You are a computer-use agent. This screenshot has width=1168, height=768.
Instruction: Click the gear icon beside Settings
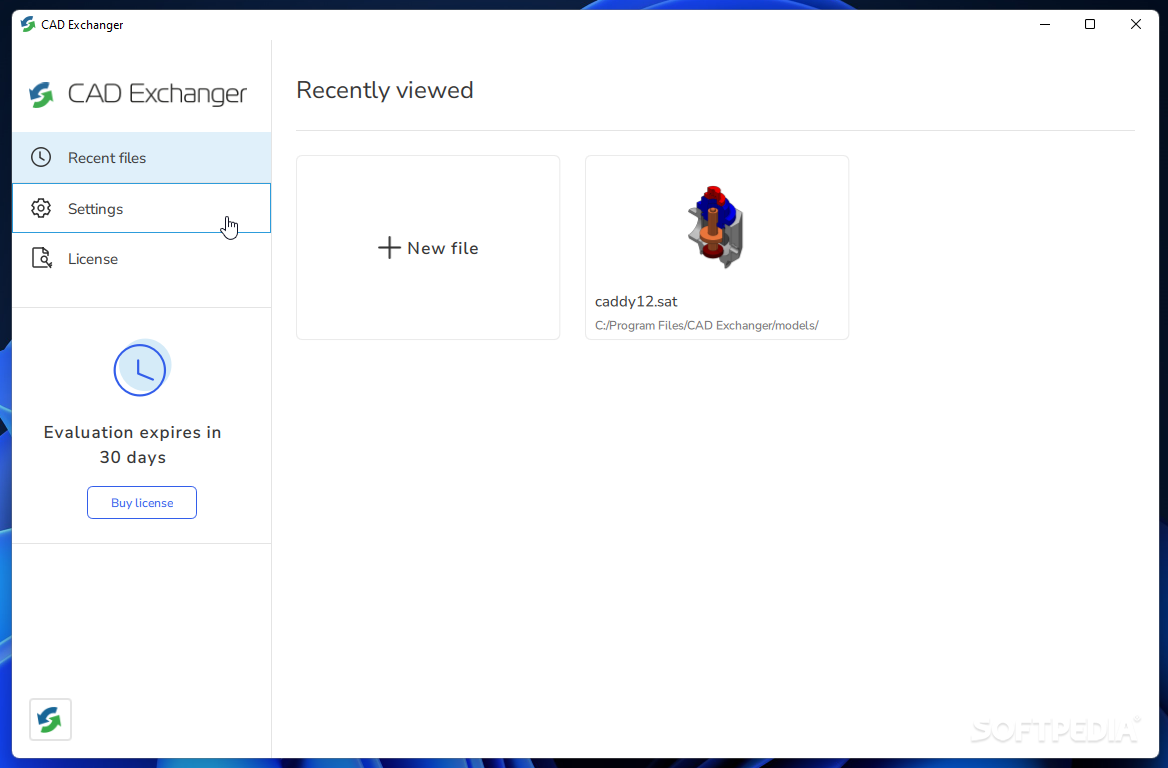[41, 208]
